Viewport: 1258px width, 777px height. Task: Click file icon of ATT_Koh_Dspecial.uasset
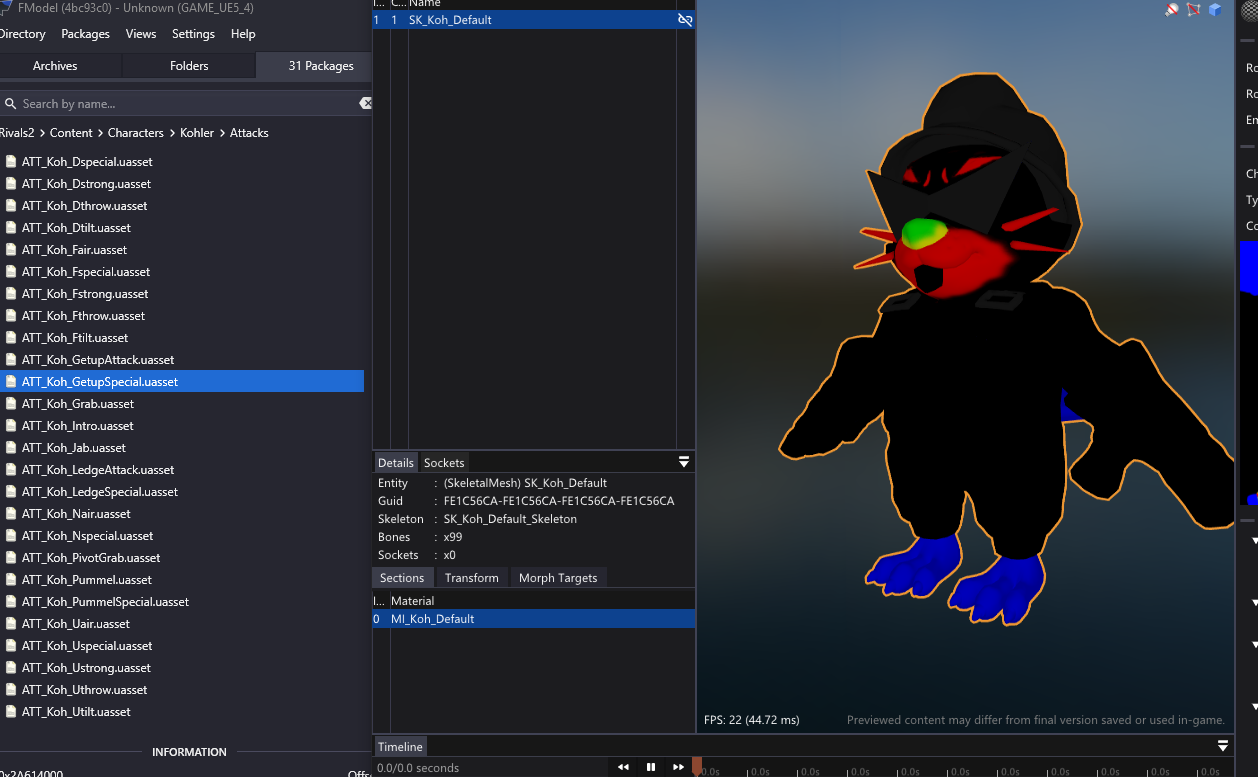click(11, 161)
